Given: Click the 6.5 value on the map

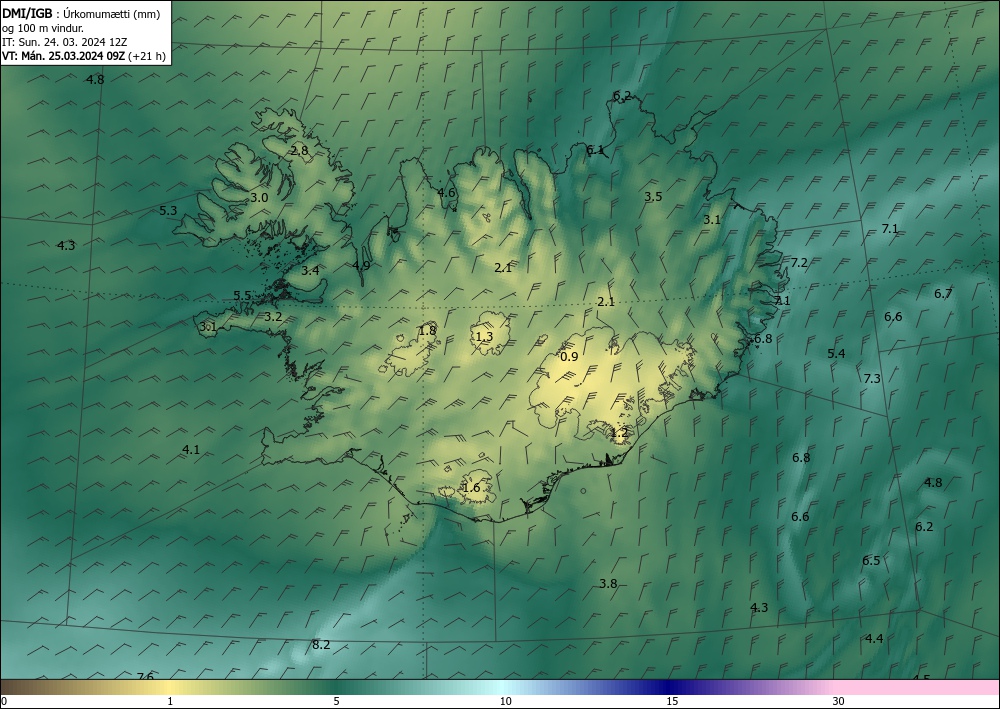Looking at the screenshot, I should (871, 560).
